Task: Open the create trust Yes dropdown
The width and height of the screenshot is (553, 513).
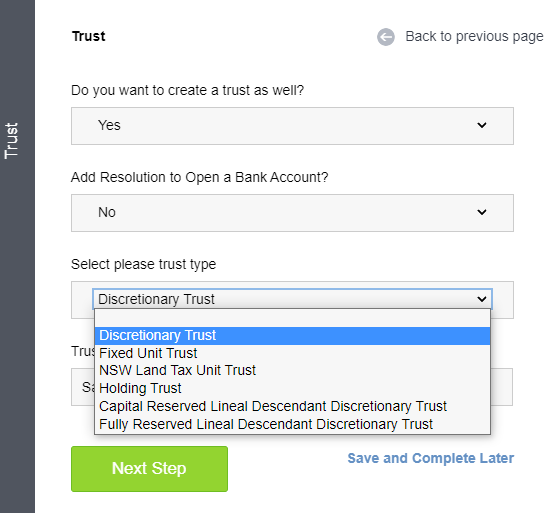Action: click(292, 126)
